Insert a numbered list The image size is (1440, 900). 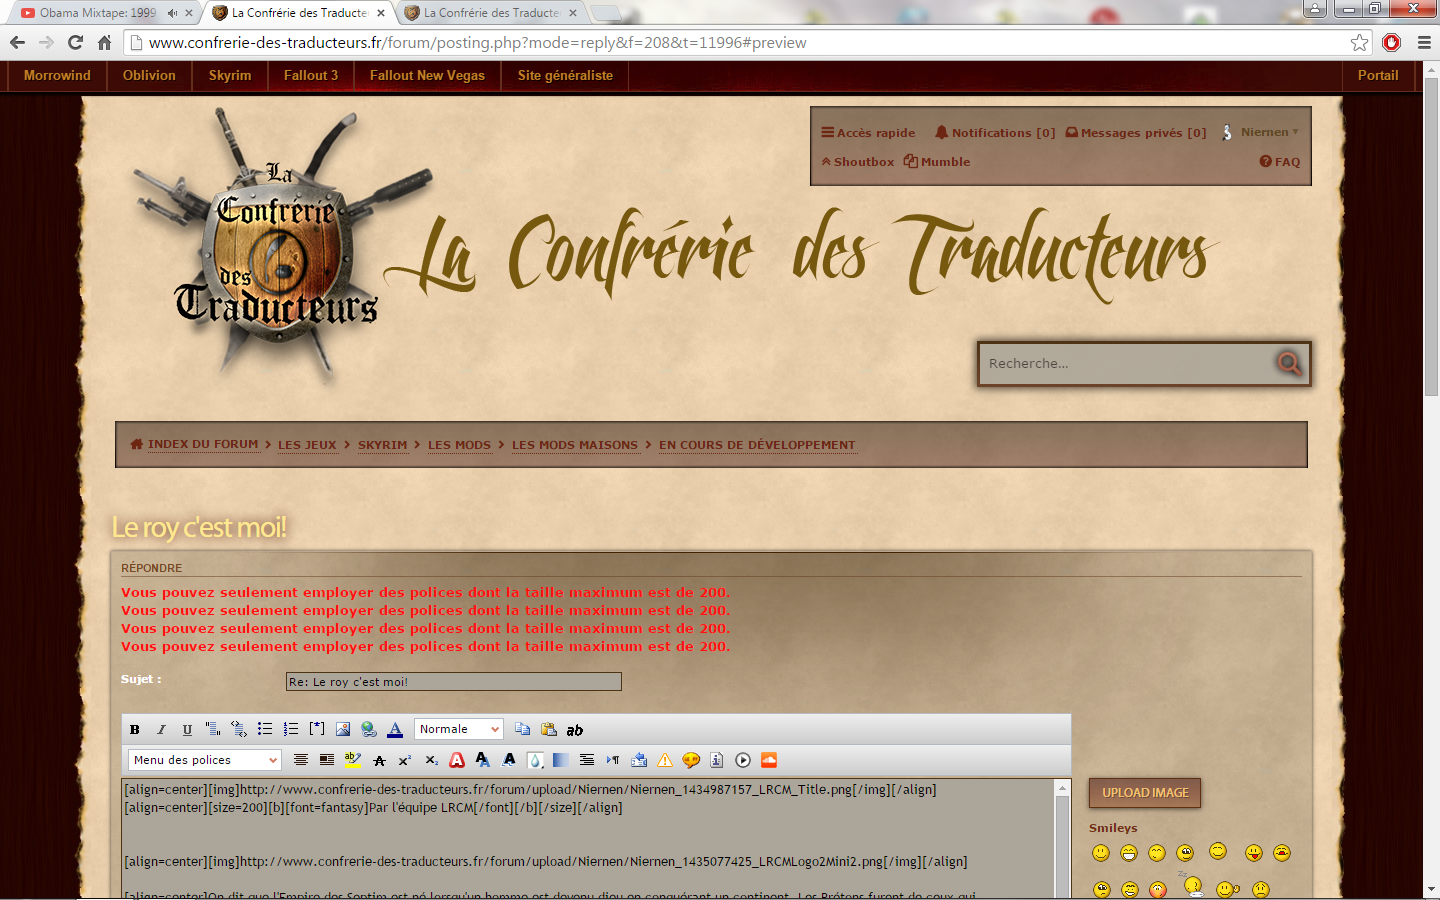[291, 729]
